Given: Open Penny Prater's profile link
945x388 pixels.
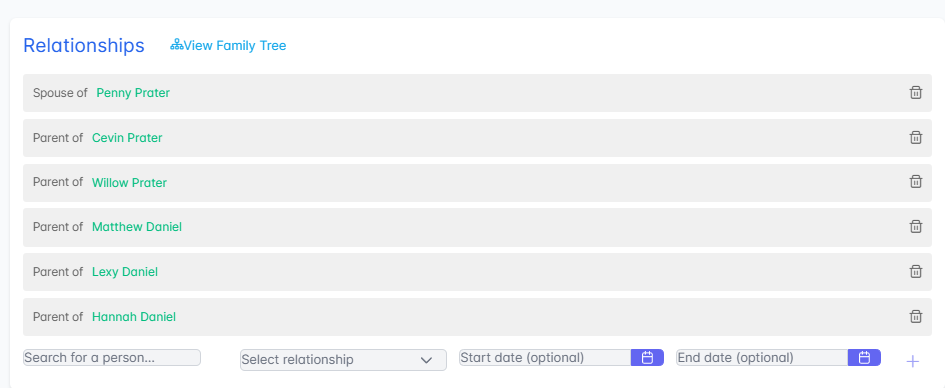Looking at the screenshot, I should point(133,93).
